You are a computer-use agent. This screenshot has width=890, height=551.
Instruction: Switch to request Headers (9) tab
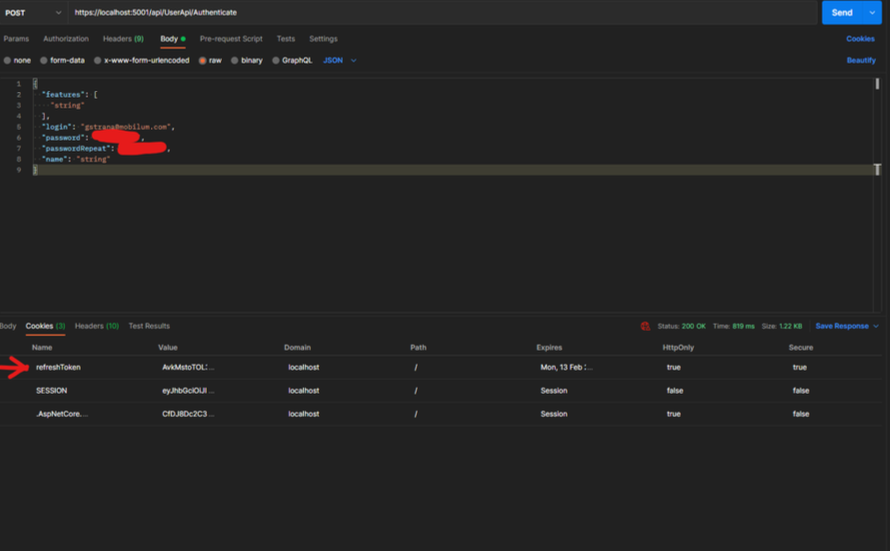pyautogui.click(x=123, y=39)
